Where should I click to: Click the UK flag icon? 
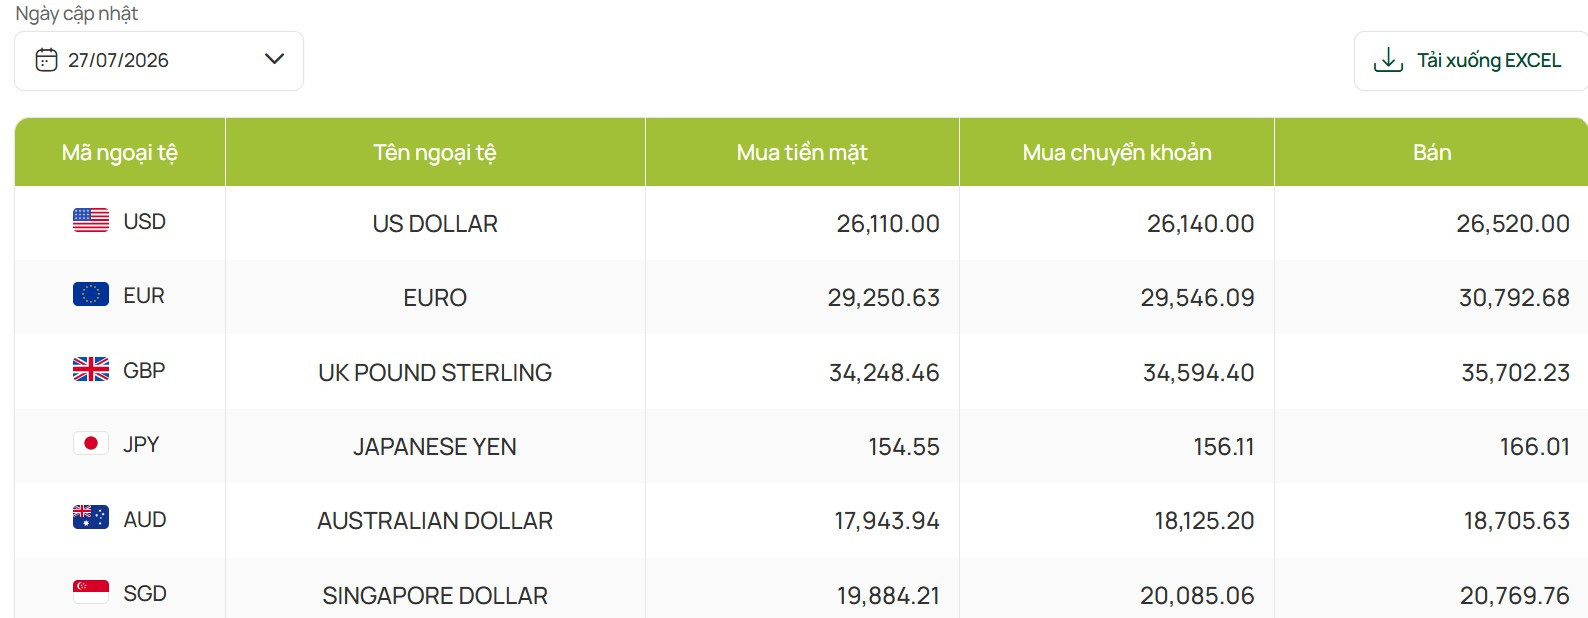[91, 370]
